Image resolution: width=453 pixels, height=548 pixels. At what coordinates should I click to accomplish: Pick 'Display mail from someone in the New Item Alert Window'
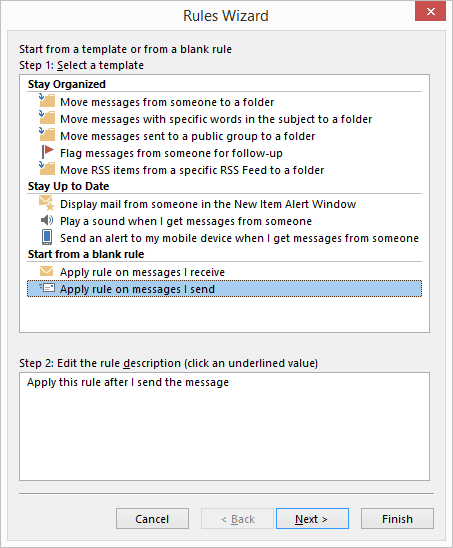[x=208, y=204]
